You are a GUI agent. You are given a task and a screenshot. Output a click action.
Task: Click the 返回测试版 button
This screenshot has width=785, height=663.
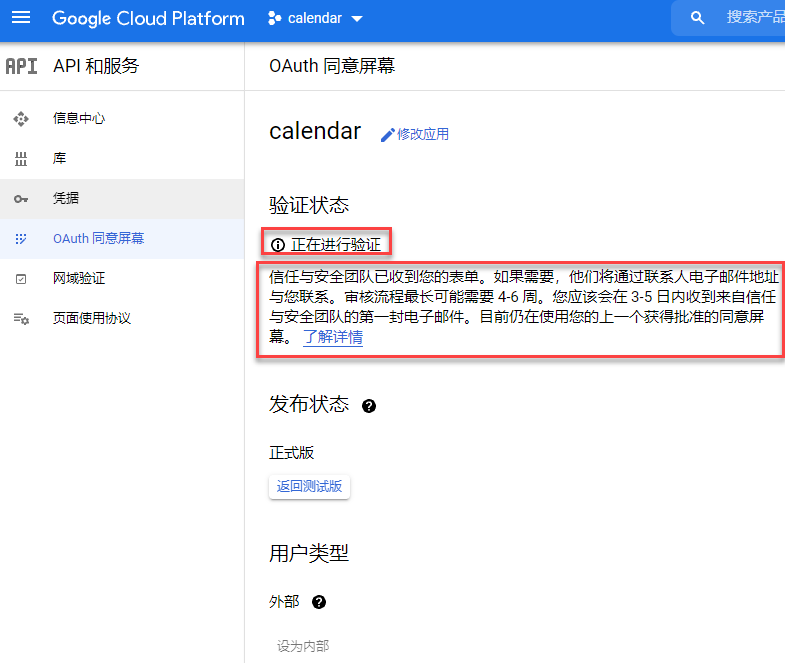pyautogui.click(x=309, y=486)
